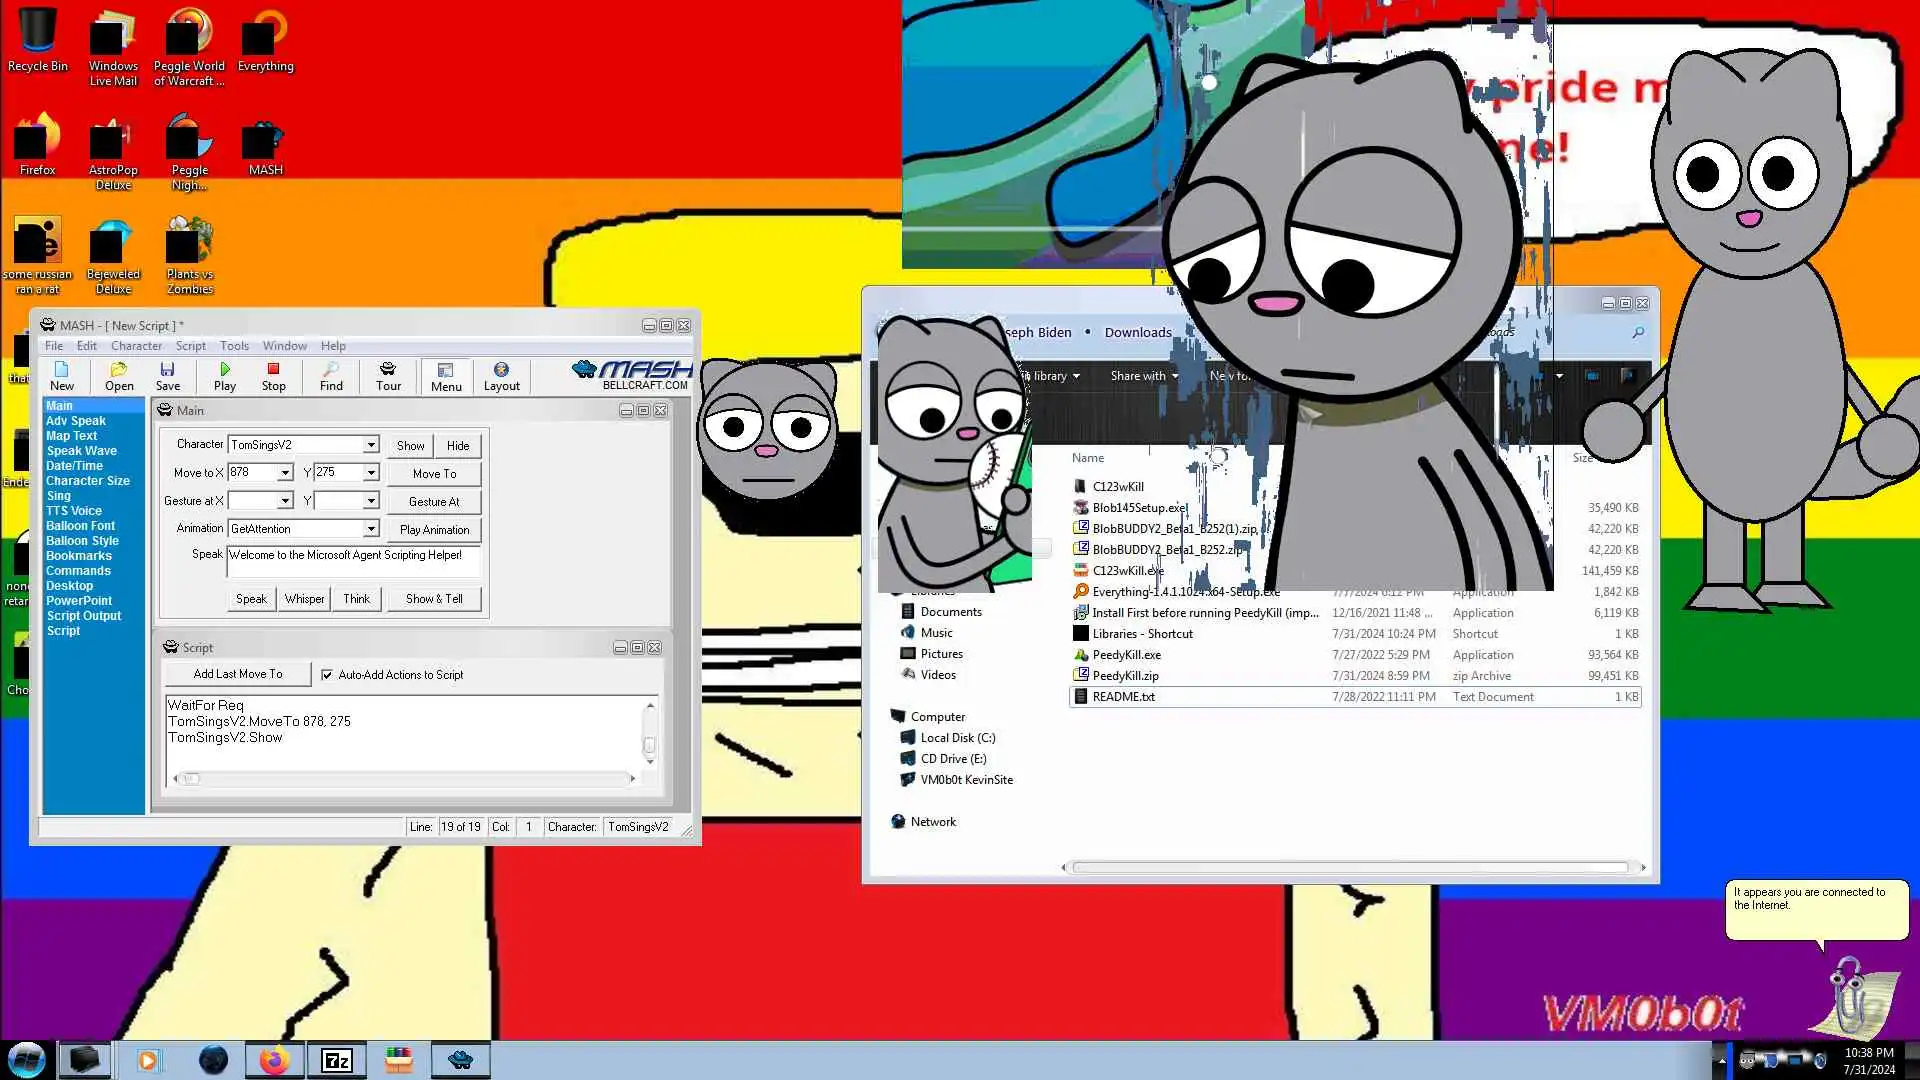Viewport: 1920px width, 1080px height.
Task: Select Balloon Font in the sidebar list
Action: [80, 526]
